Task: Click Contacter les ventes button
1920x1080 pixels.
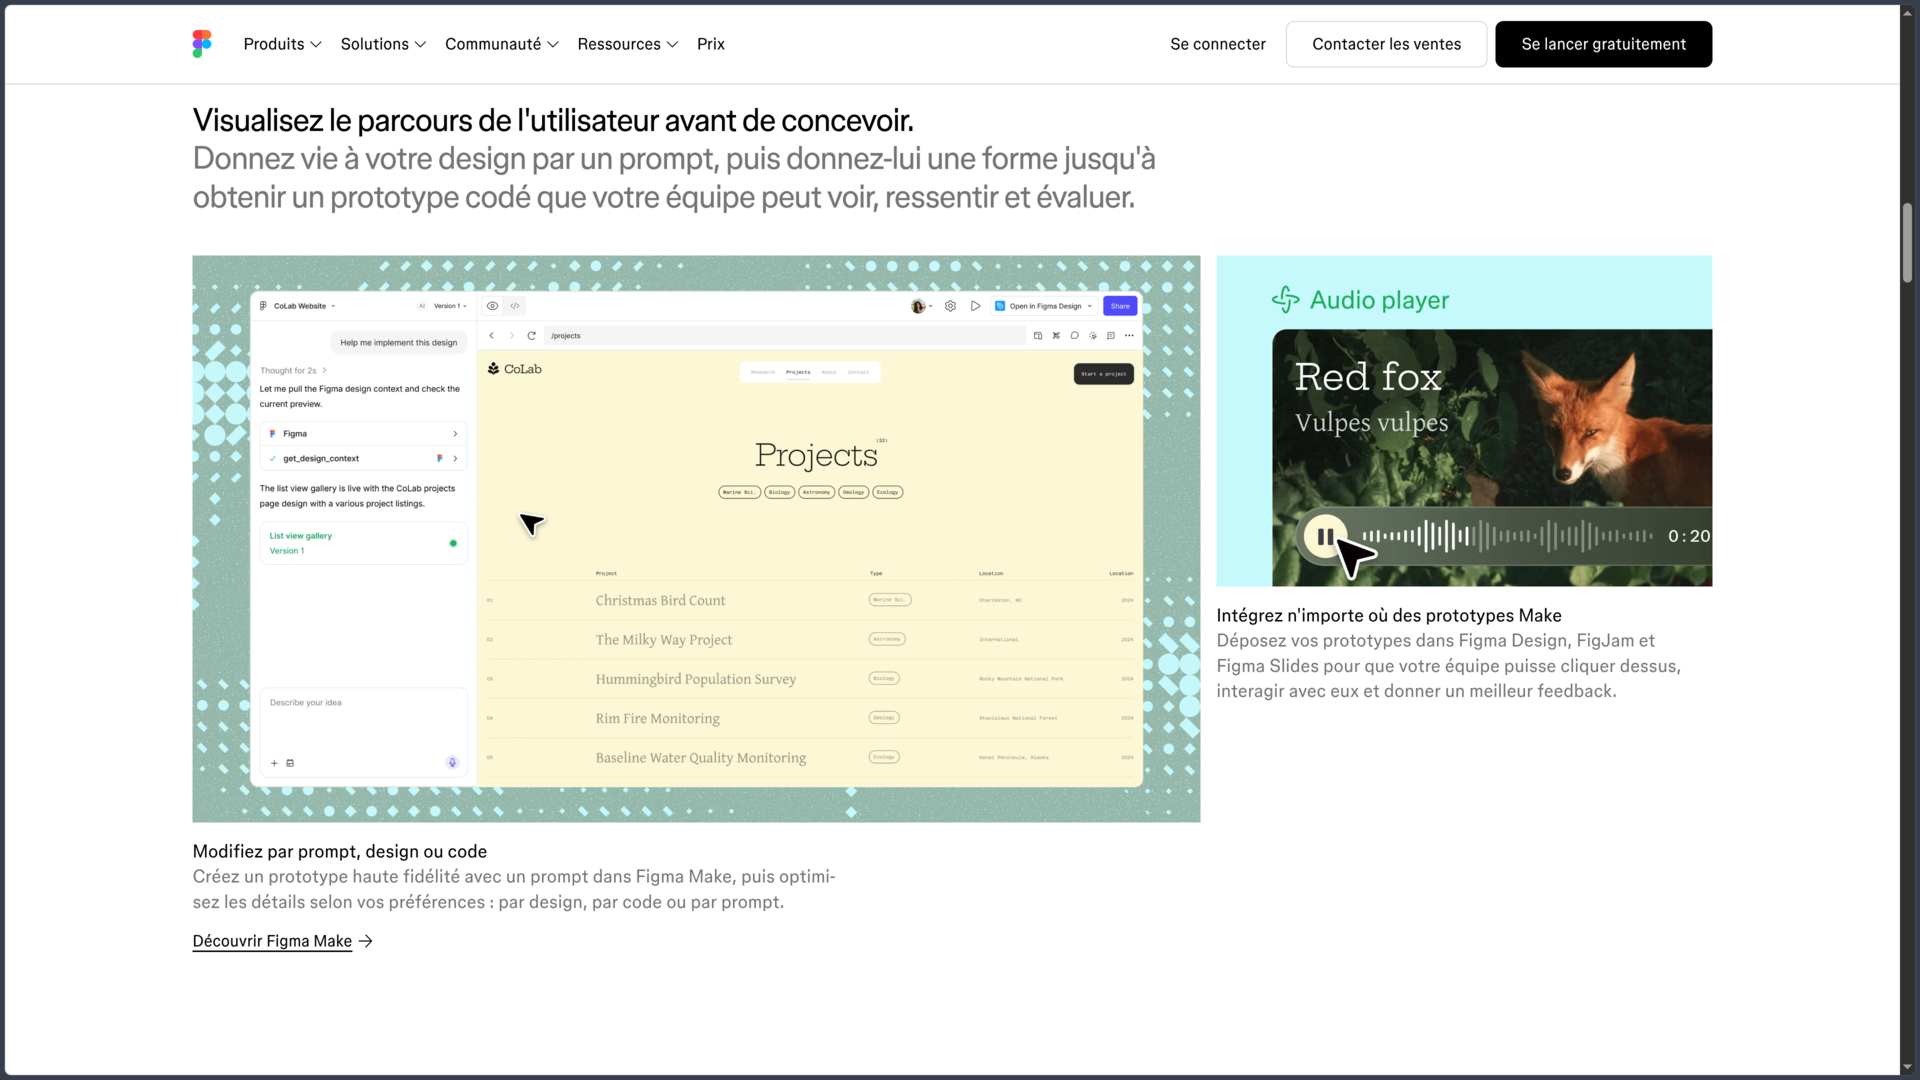Action: [1386, 44]
